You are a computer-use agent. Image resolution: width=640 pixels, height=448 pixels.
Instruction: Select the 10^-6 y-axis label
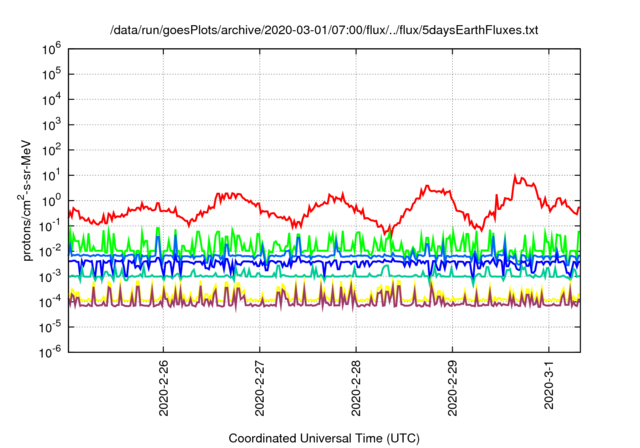point(51,353)
